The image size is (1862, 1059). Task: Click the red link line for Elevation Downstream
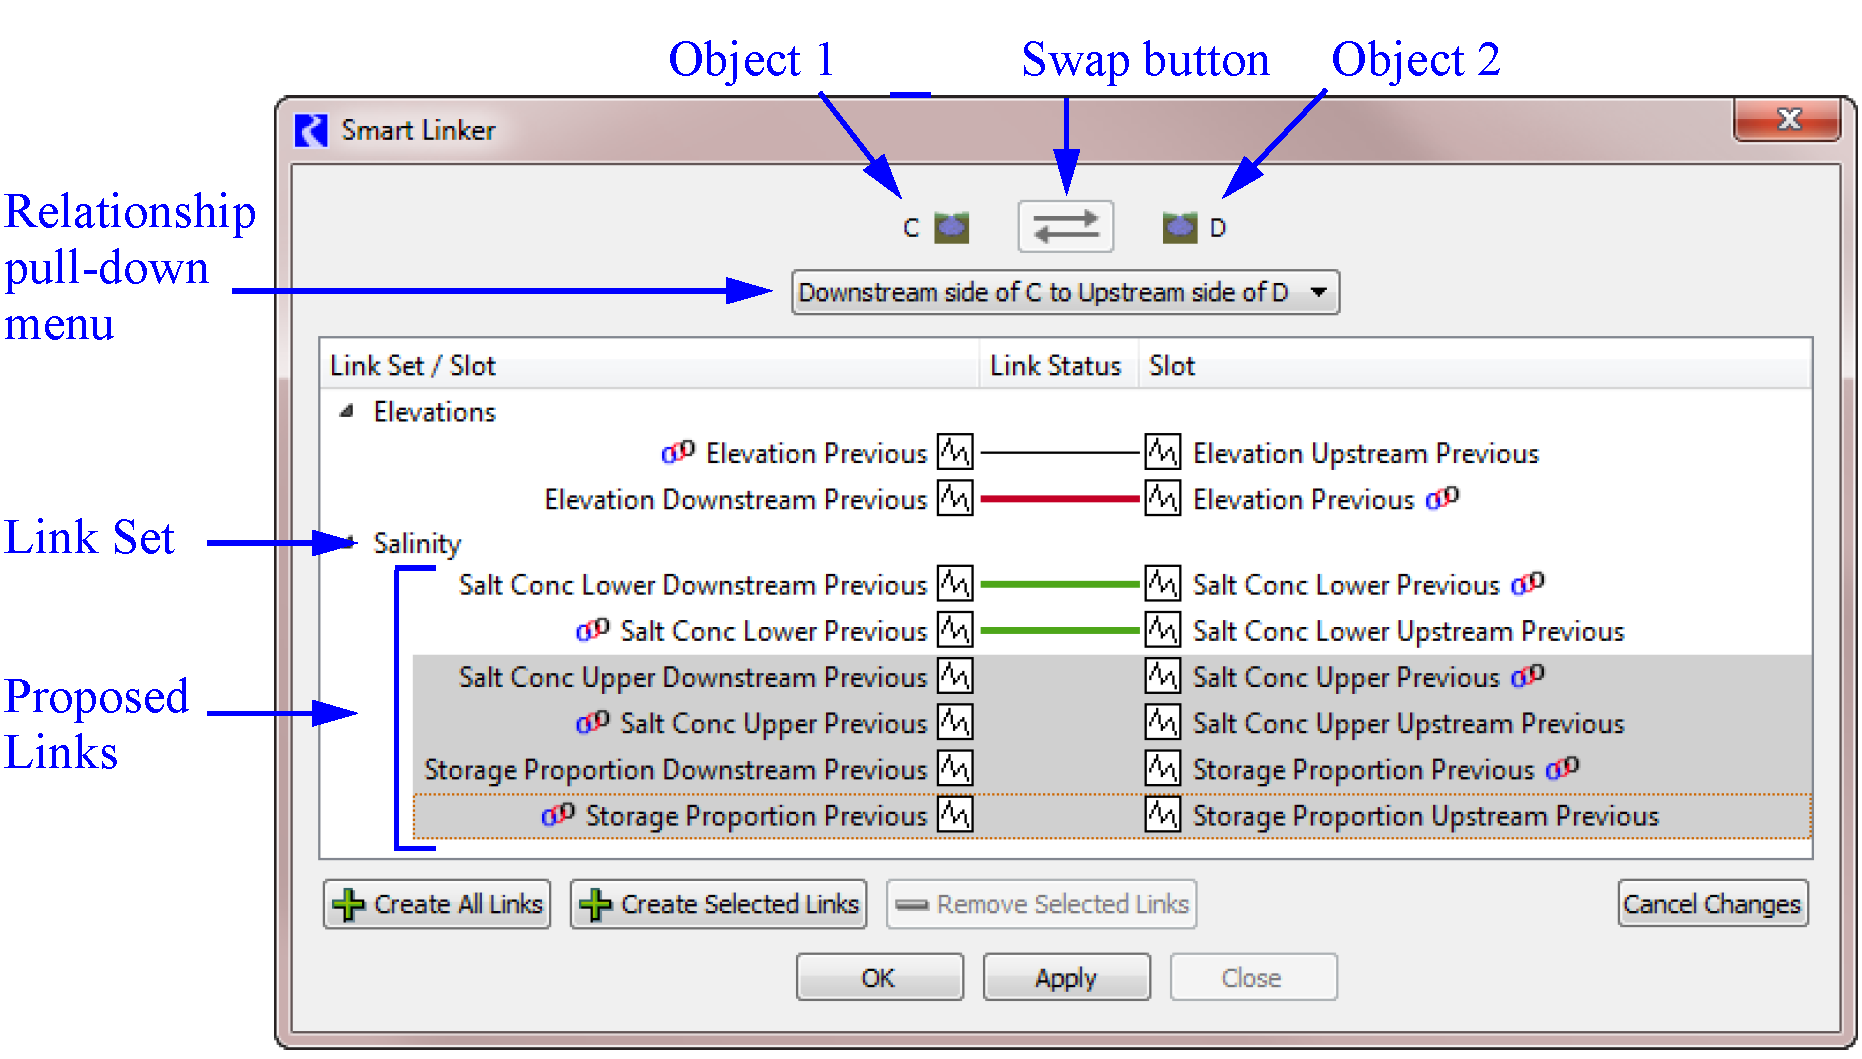1059,498
